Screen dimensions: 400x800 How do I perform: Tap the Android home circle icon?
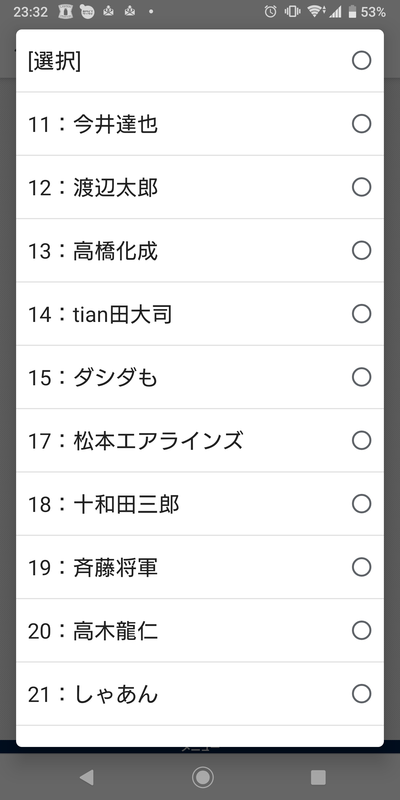[203, 778]
